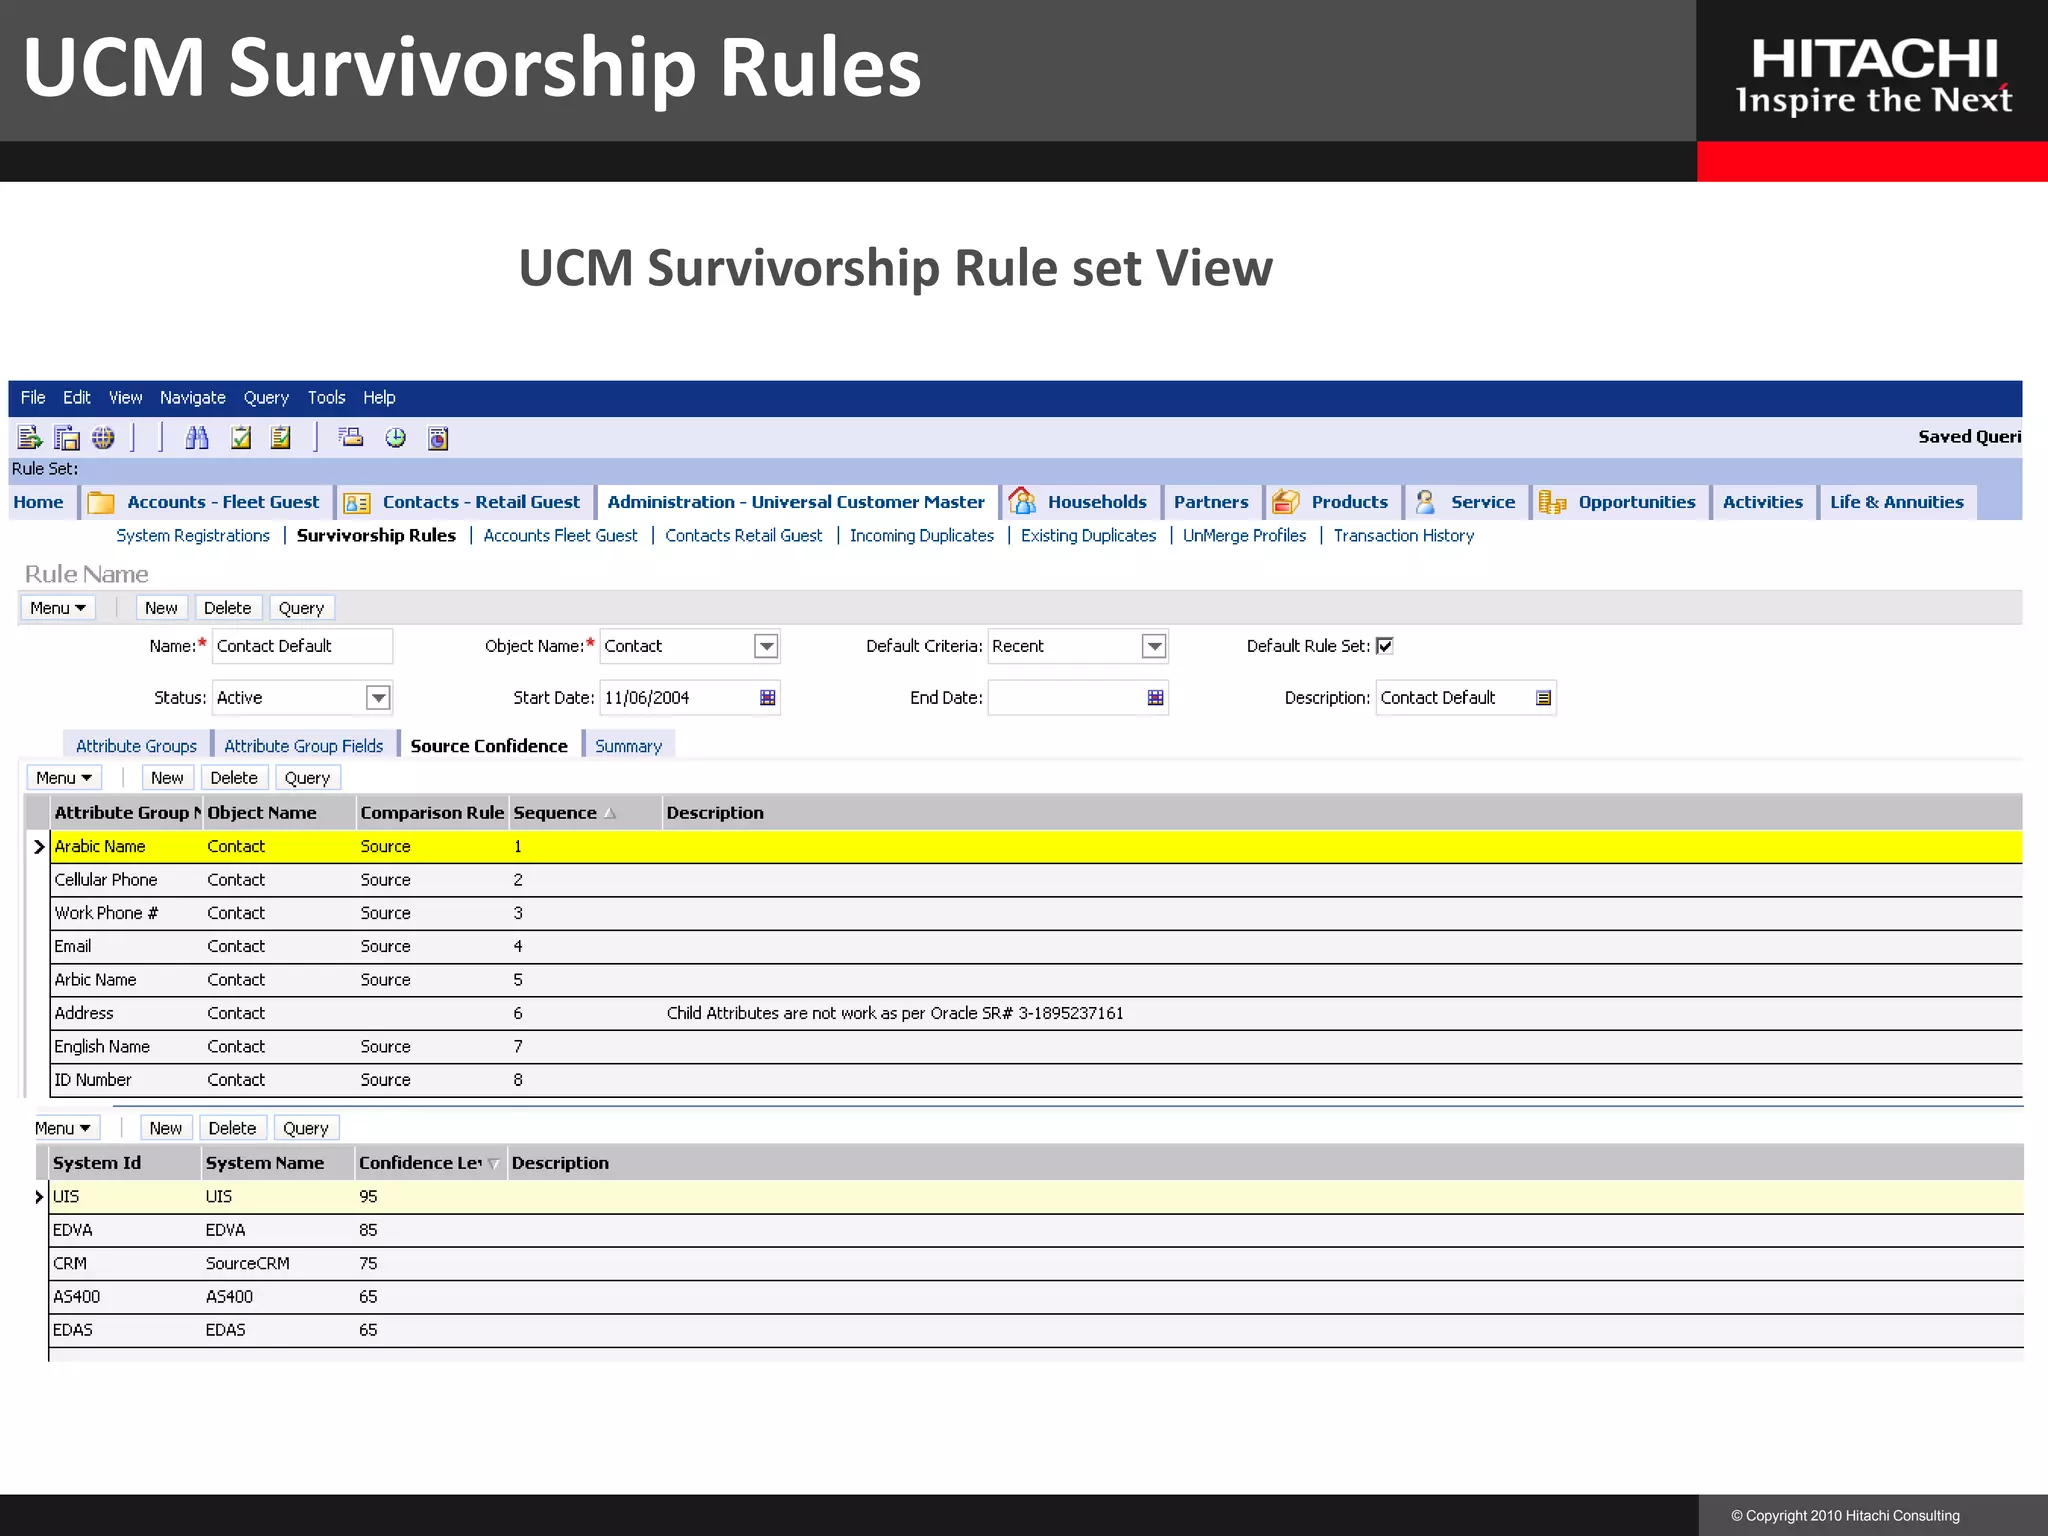Image resolution: width=2048 pixels, height=1536 pixels.
Task: Open the Tools menu
Action: click(x=326, y=397)
